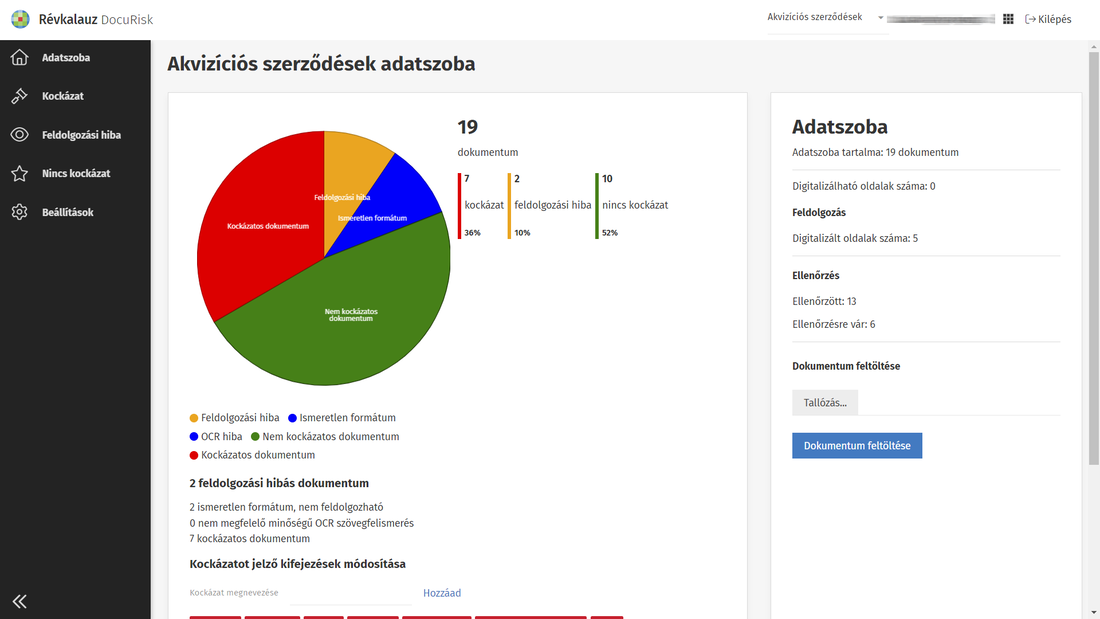This screenshot has height=619, width=1100.
Task: Click the Kockázat gavel icon
Action: 19,96
